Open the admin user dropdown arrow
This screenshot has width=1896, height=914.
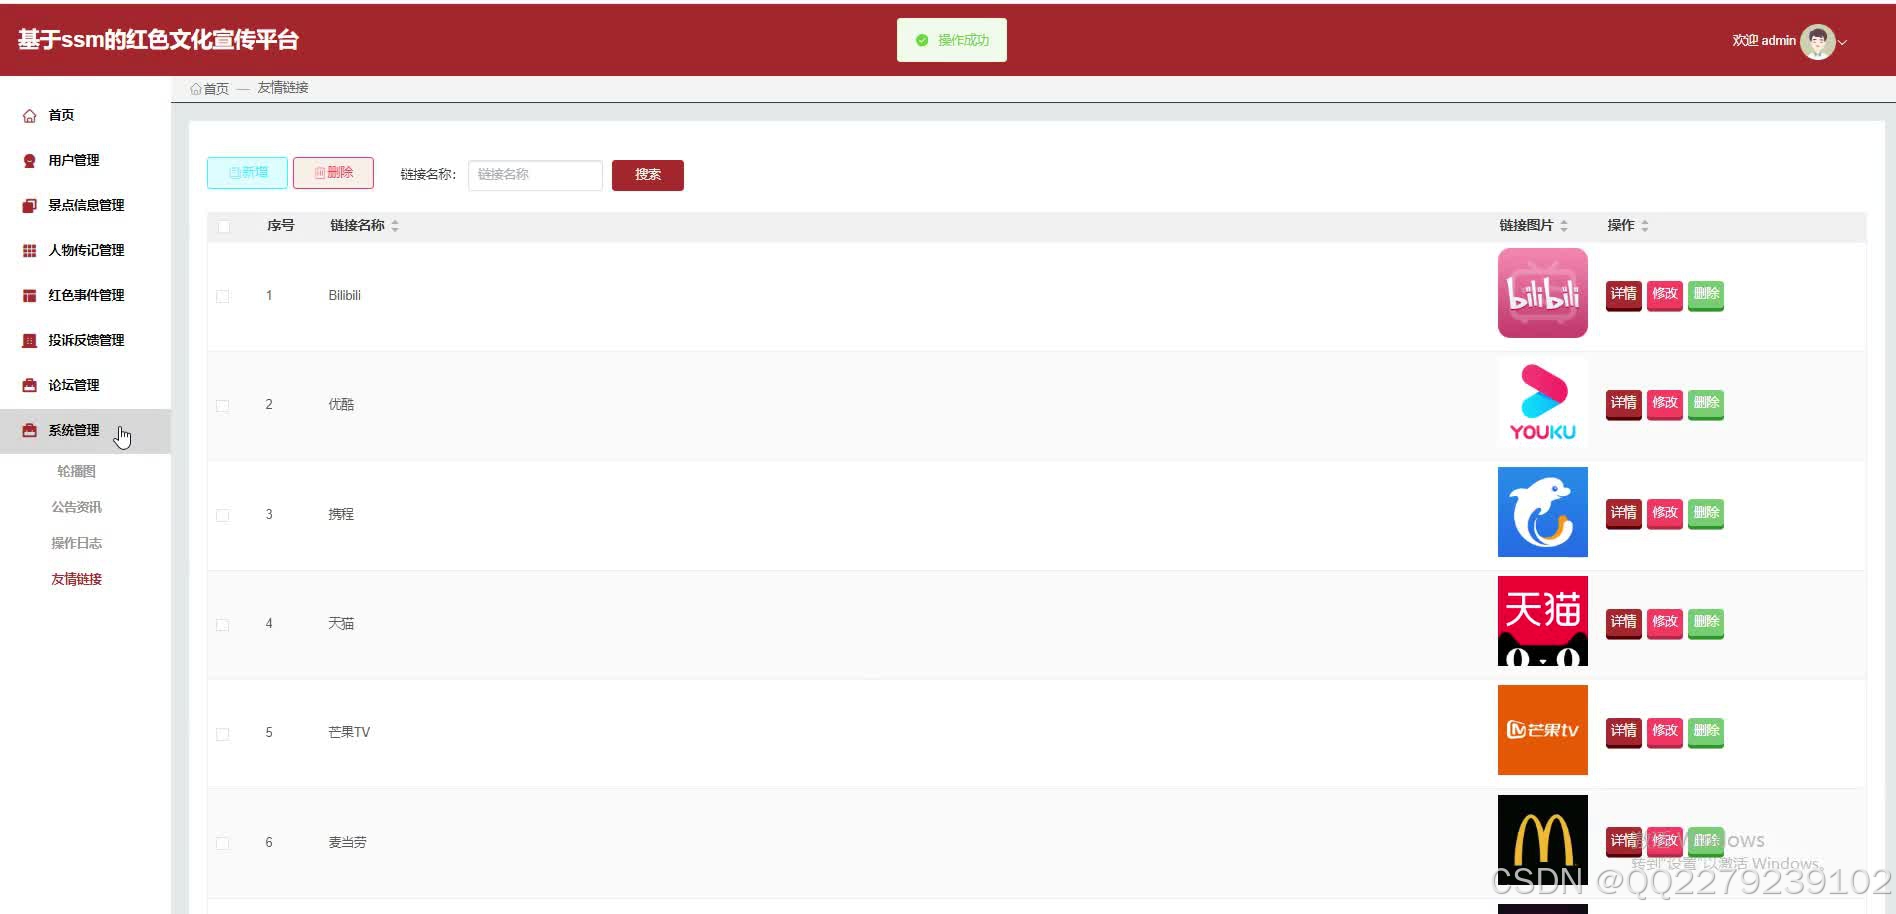tap(1842, 42)
